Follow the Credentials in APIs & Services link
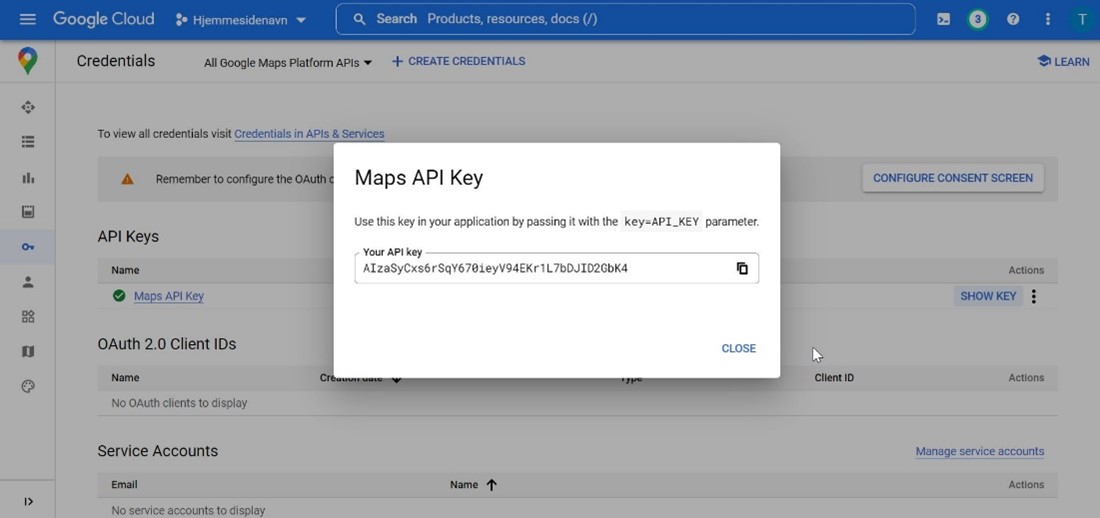 pos(309,133)
